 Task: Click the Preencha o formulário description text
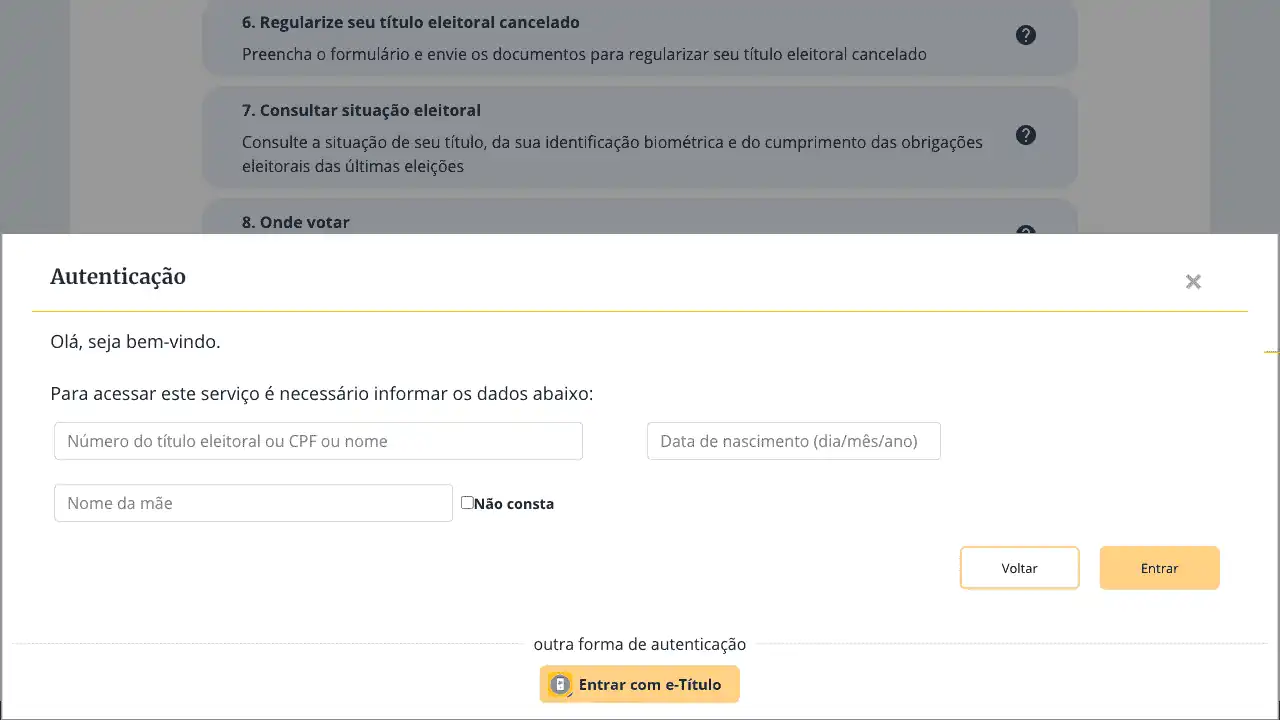coord(583,54)
